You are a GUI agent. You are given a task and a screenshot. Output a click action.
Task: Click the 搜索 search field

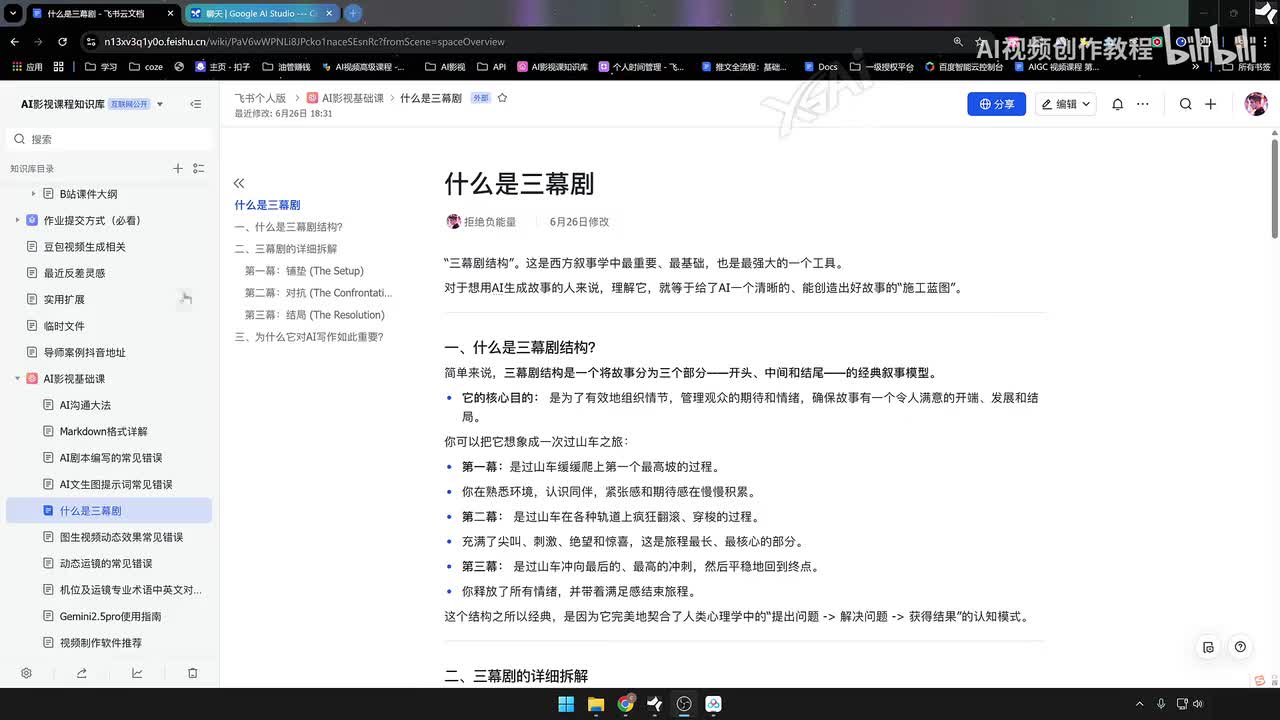[x=110, y=139]
